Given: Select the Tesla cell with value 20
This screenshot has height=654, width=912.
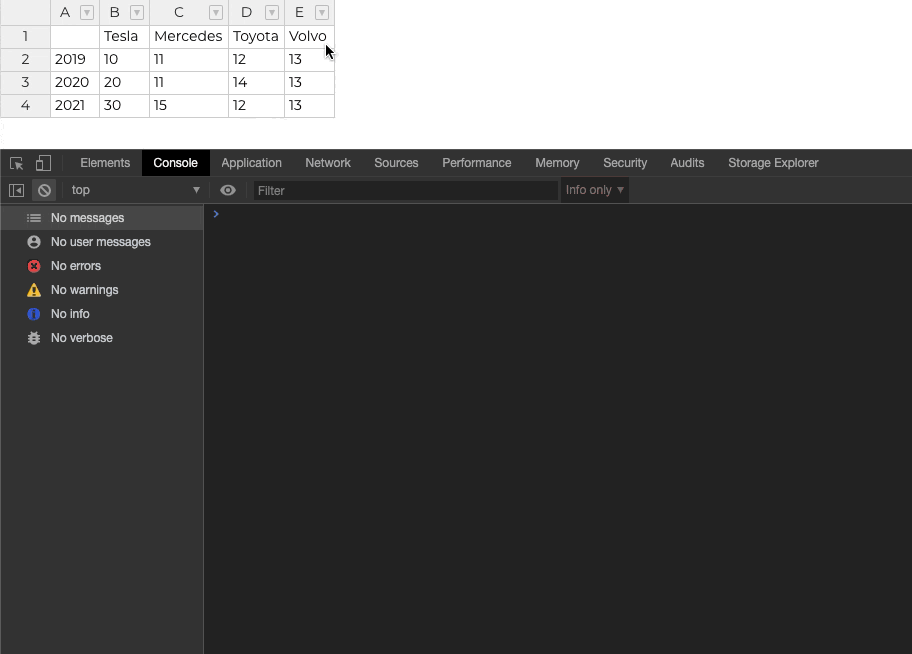Looking at the screenshot, I should 124,83.
